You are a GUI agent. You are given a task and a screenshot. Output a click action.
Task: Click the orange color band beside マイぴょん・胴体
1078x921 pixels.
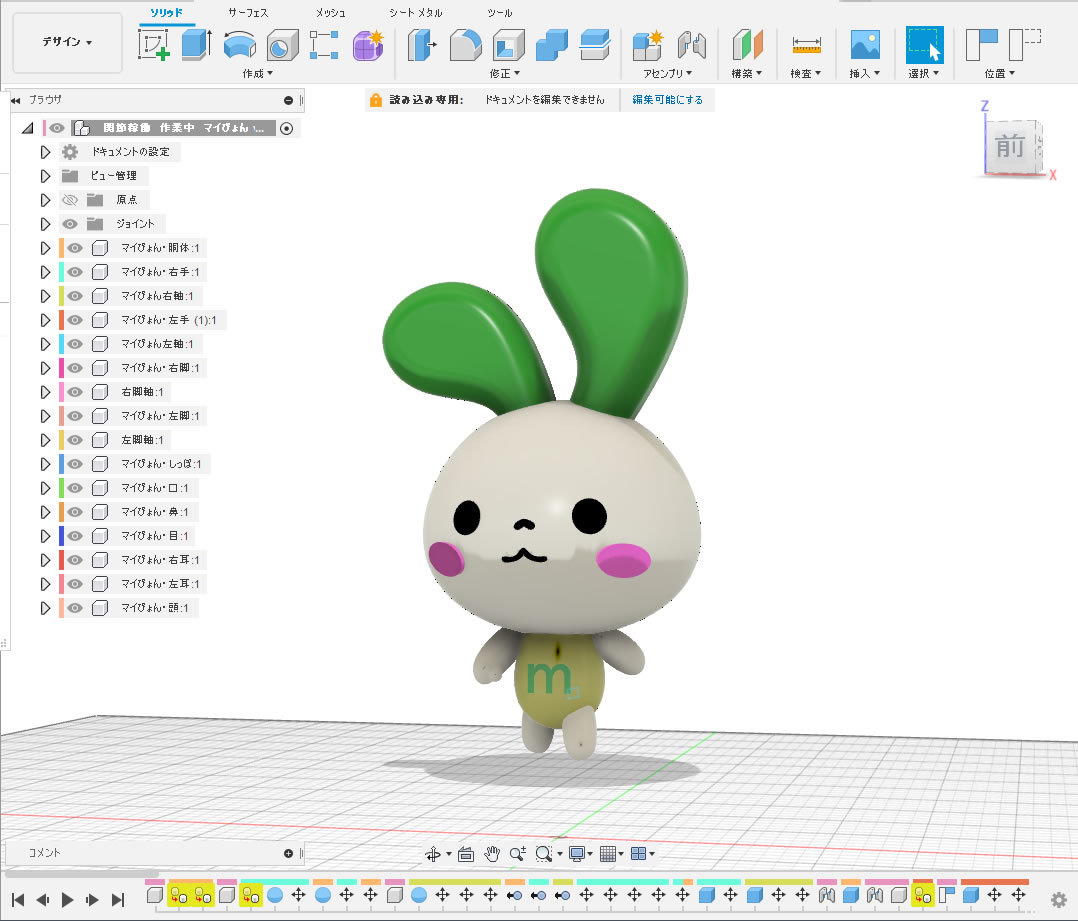62,248
